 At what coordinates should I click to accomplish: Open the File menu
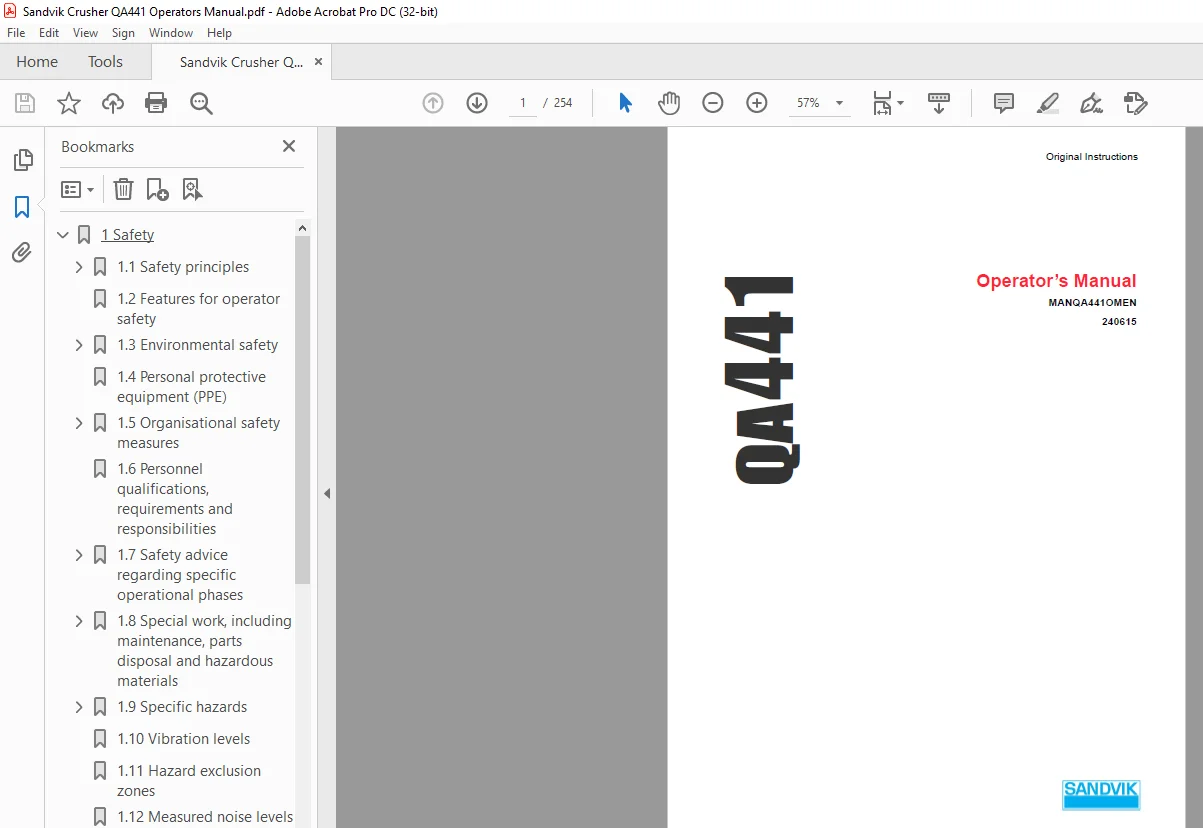tap(16, 33)
